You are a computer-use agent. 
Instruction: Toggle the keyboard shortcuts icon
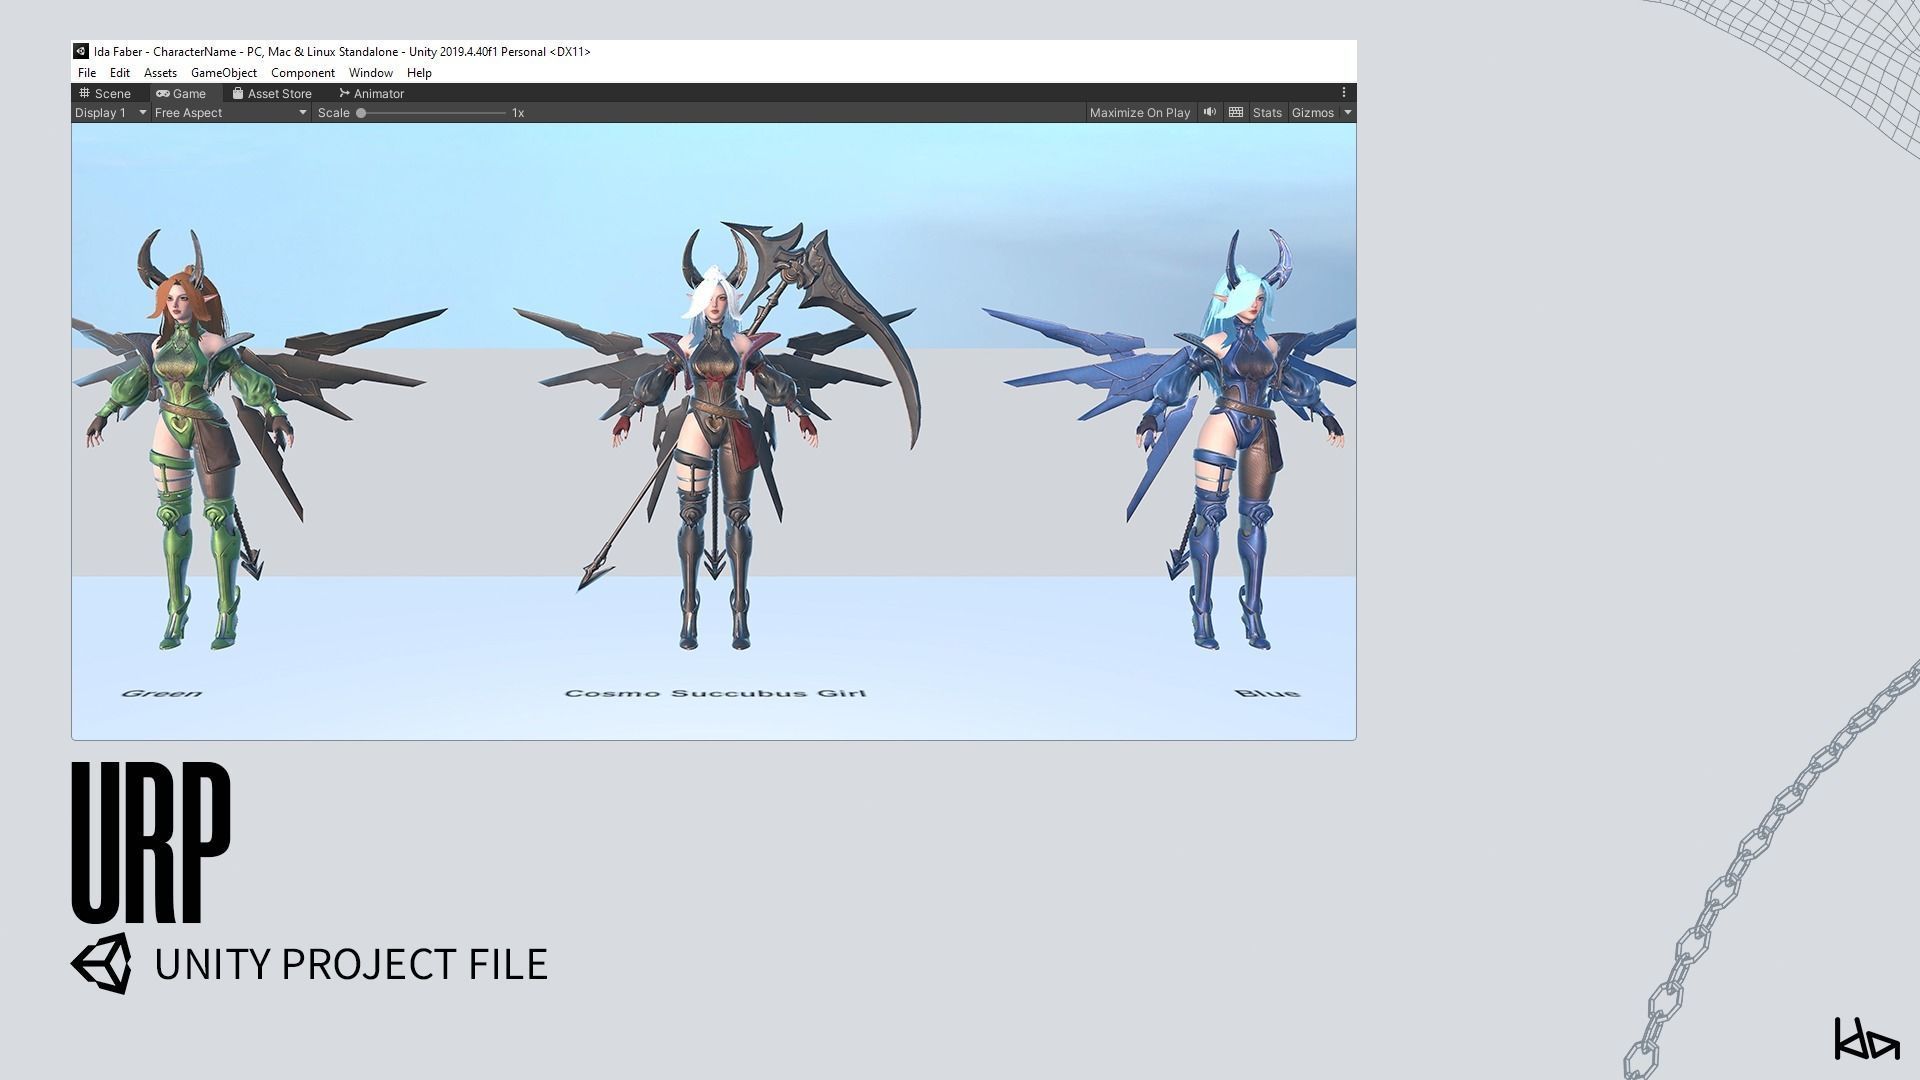coord(1236,112)
